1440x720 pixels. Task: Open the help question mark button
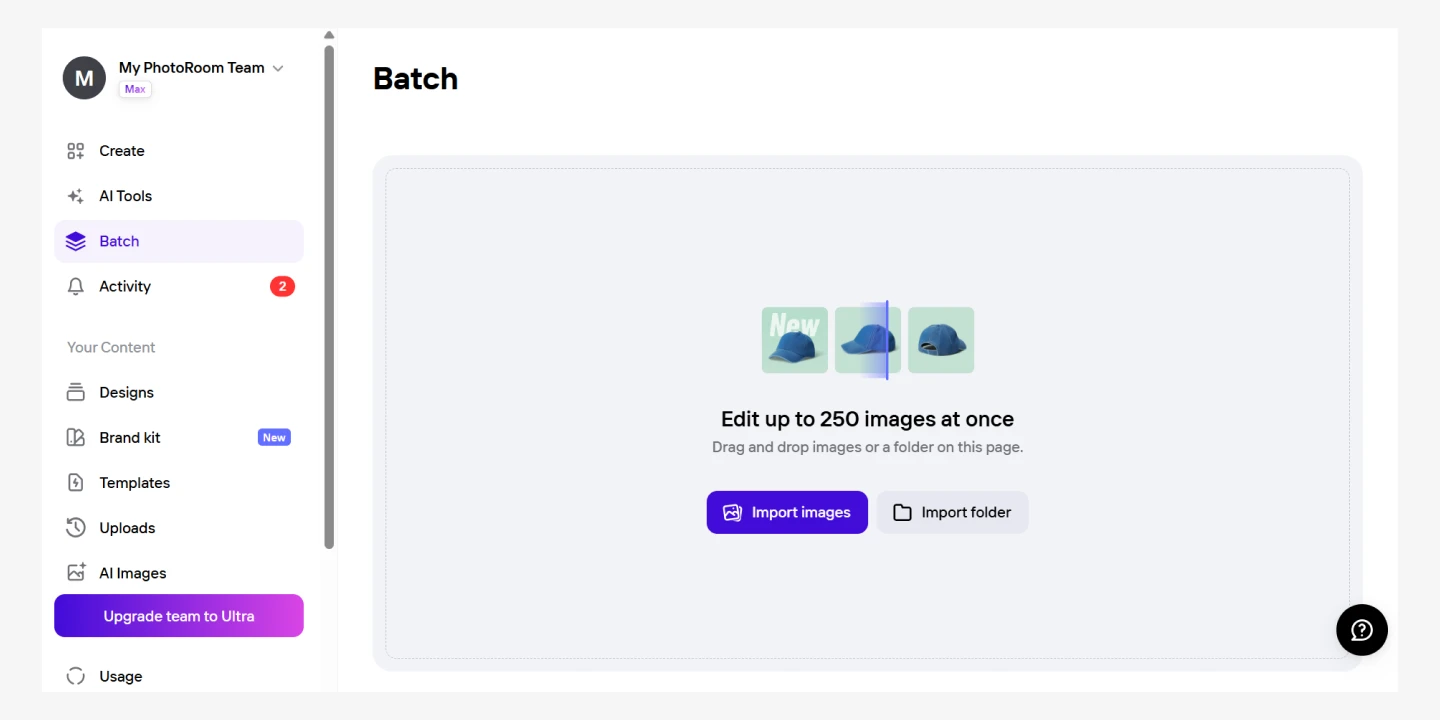1361,630
